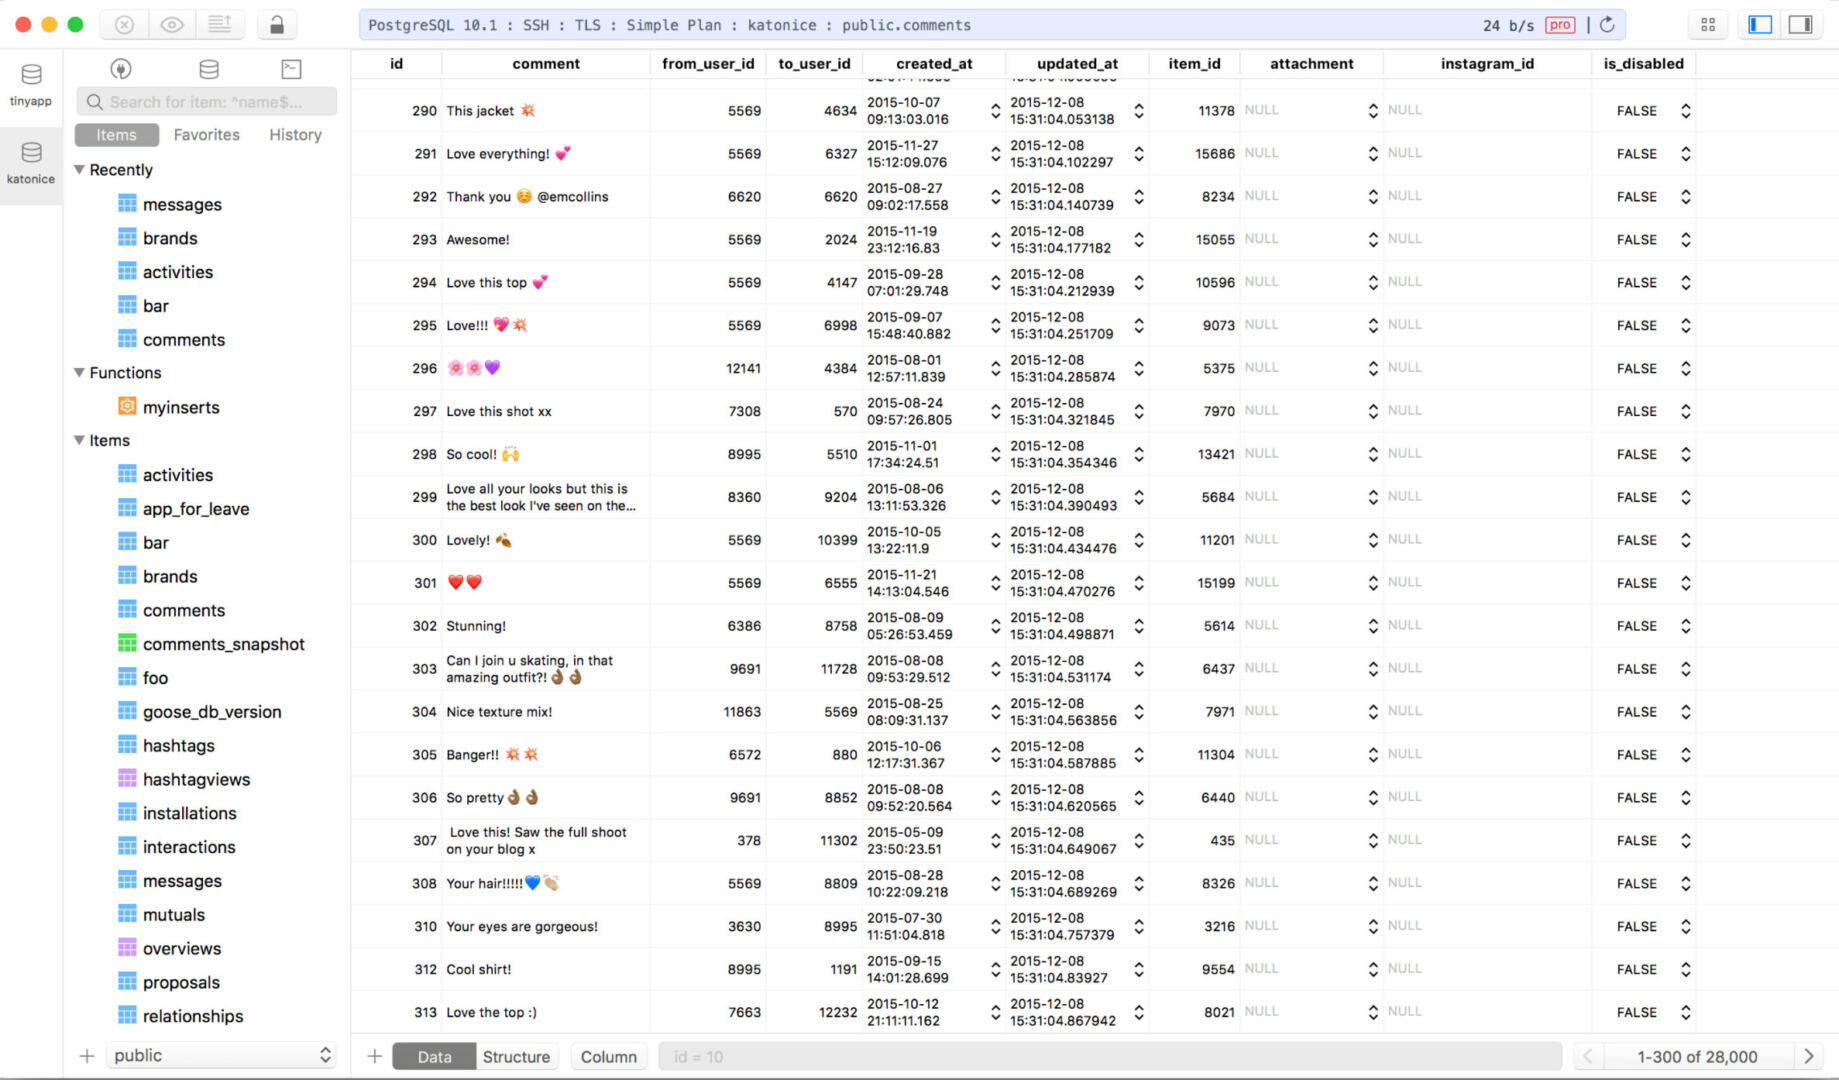
Task: Go to the previous page arrow
Action: point(1588,1057)
